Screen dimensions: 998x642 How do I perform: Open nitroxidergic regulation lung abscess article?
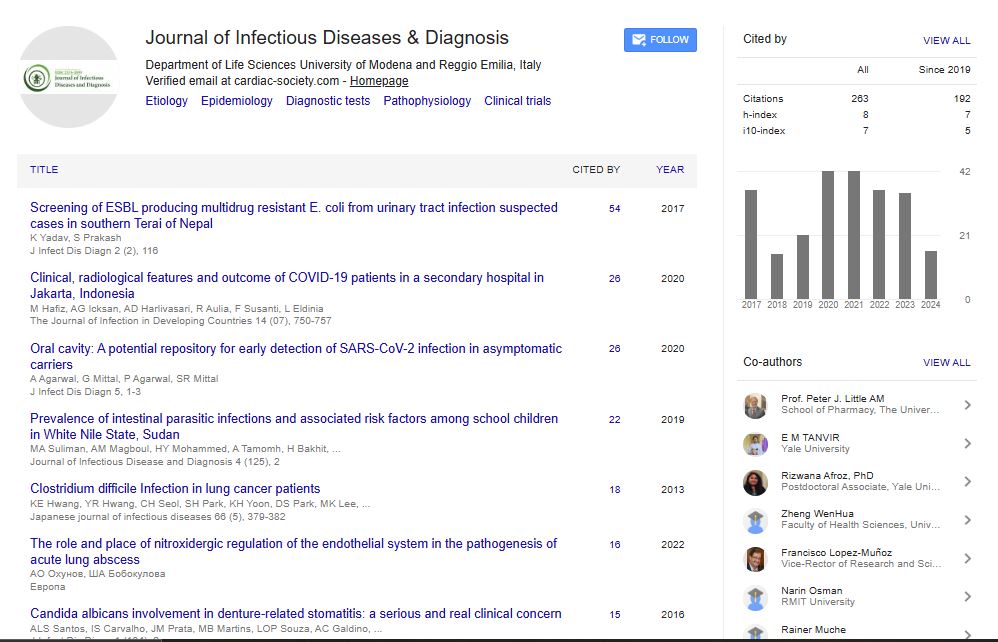293,551
